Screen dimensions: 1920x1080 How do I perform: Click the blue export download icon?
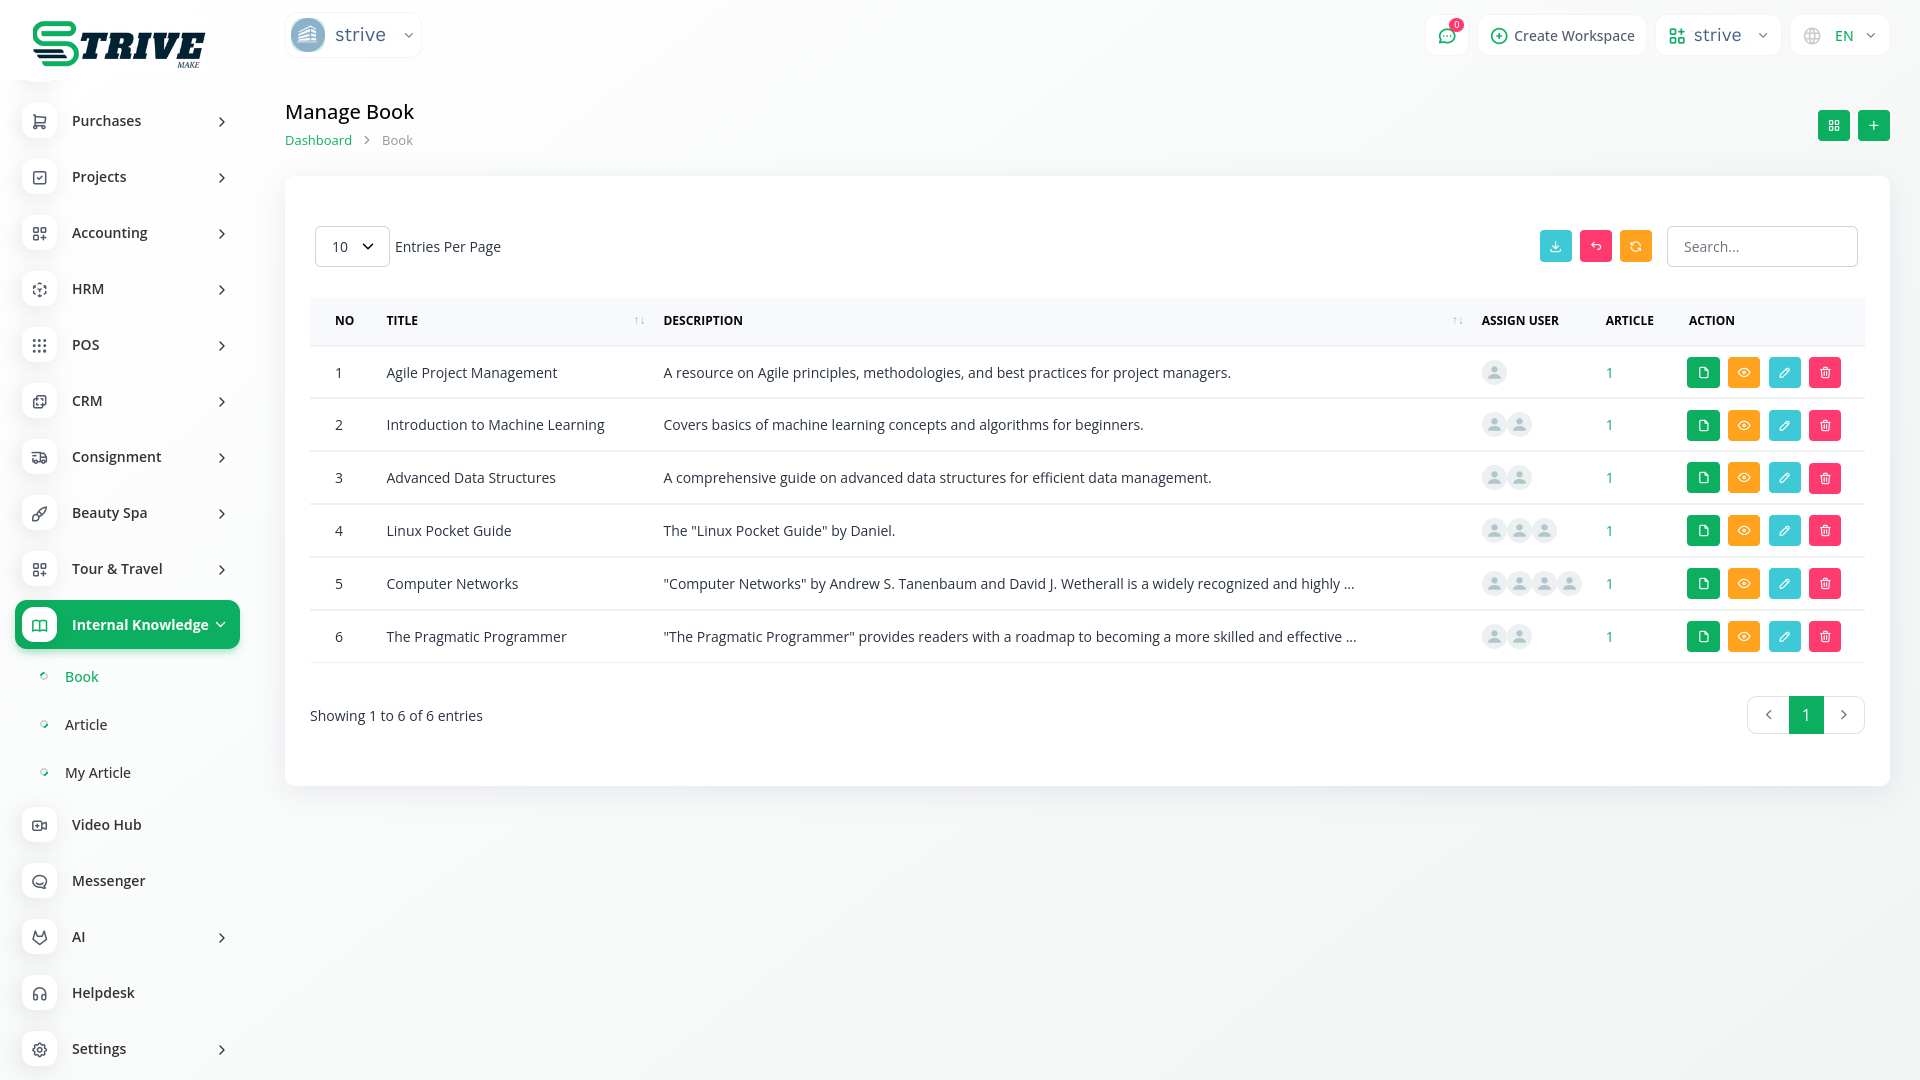pos(1555,246)
